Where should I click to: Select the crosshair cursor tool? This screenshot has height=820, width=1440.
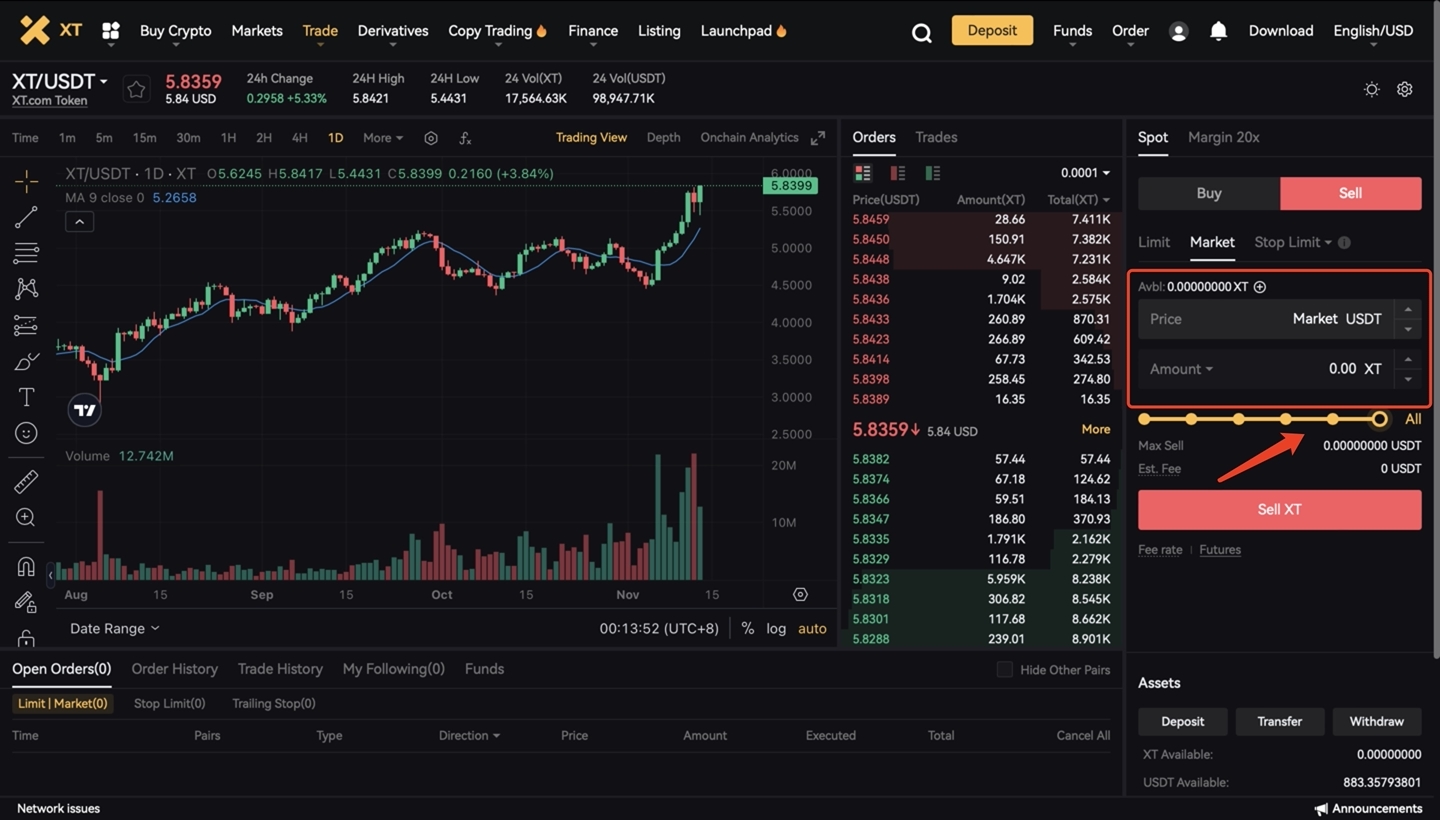(x=26, y=180)
